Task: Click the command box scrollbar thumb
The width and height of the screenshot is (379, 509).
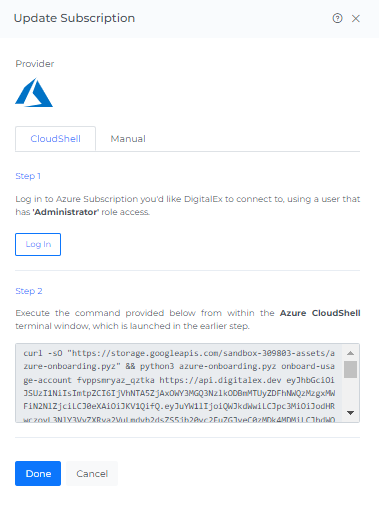Action: (350, 369)
